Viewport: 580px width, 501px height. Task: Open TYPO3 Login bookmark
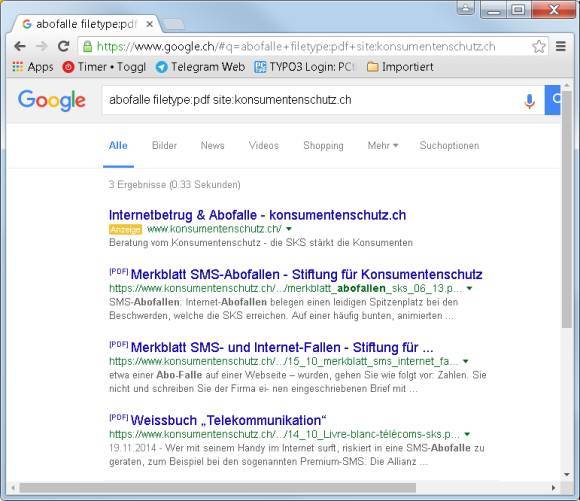coord(305,67)
